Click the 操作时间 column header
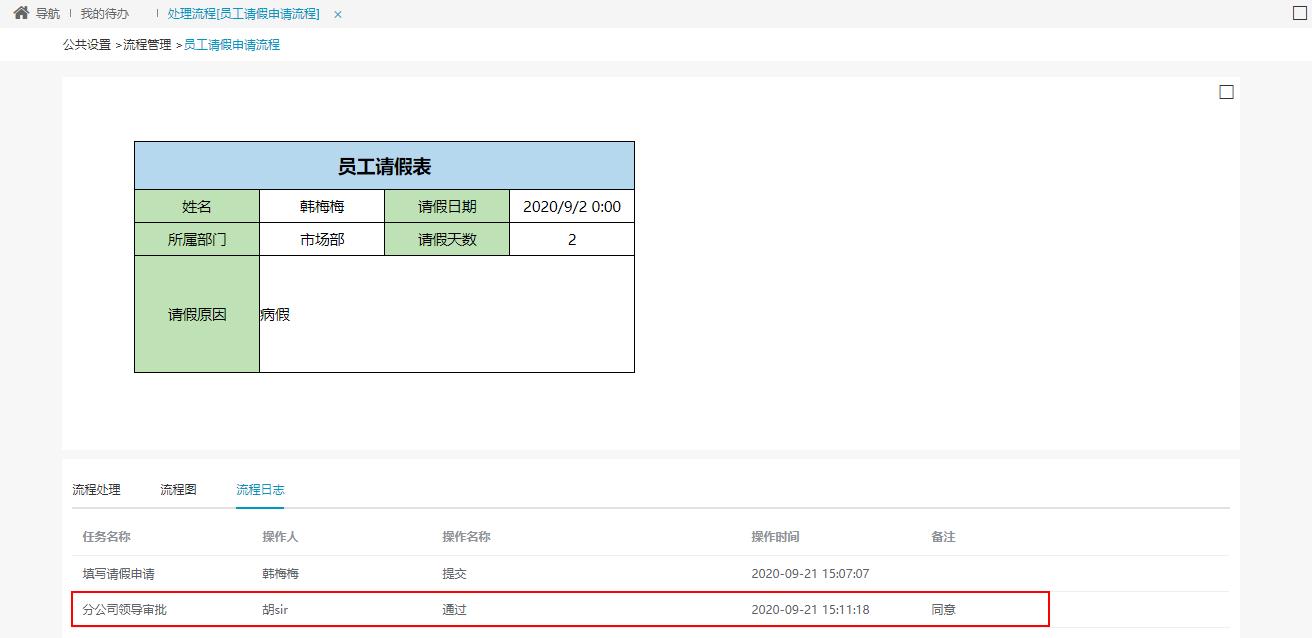 point(776,536)
